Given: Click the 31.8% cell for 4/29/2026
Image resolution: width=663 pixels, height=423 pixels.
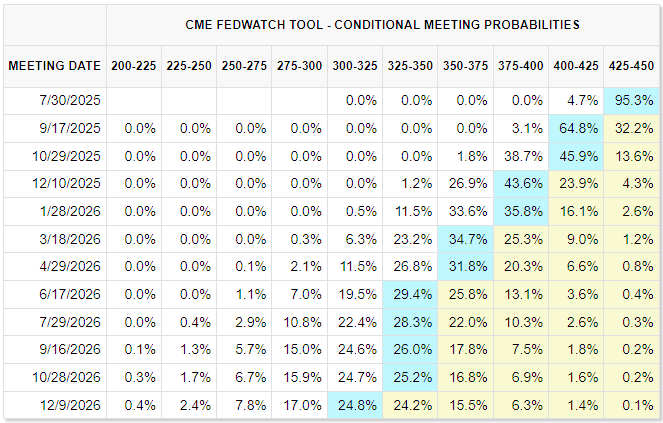Looking at the screenshot, I should [x=465, y=268].
